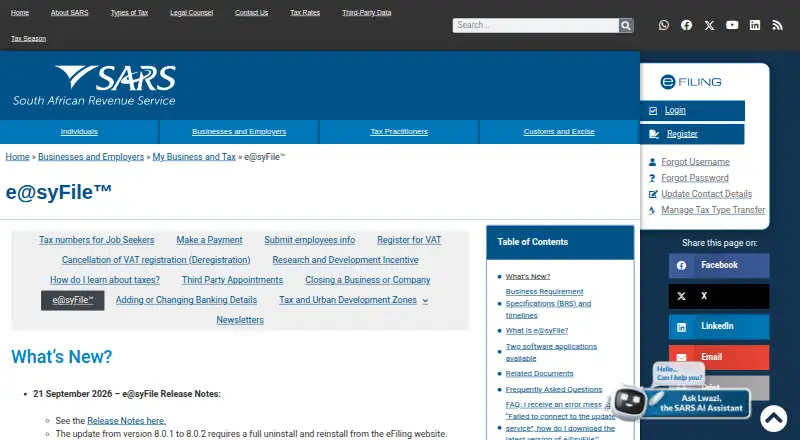Go to My Business and Tax breadcrumb

coord(194,157)
